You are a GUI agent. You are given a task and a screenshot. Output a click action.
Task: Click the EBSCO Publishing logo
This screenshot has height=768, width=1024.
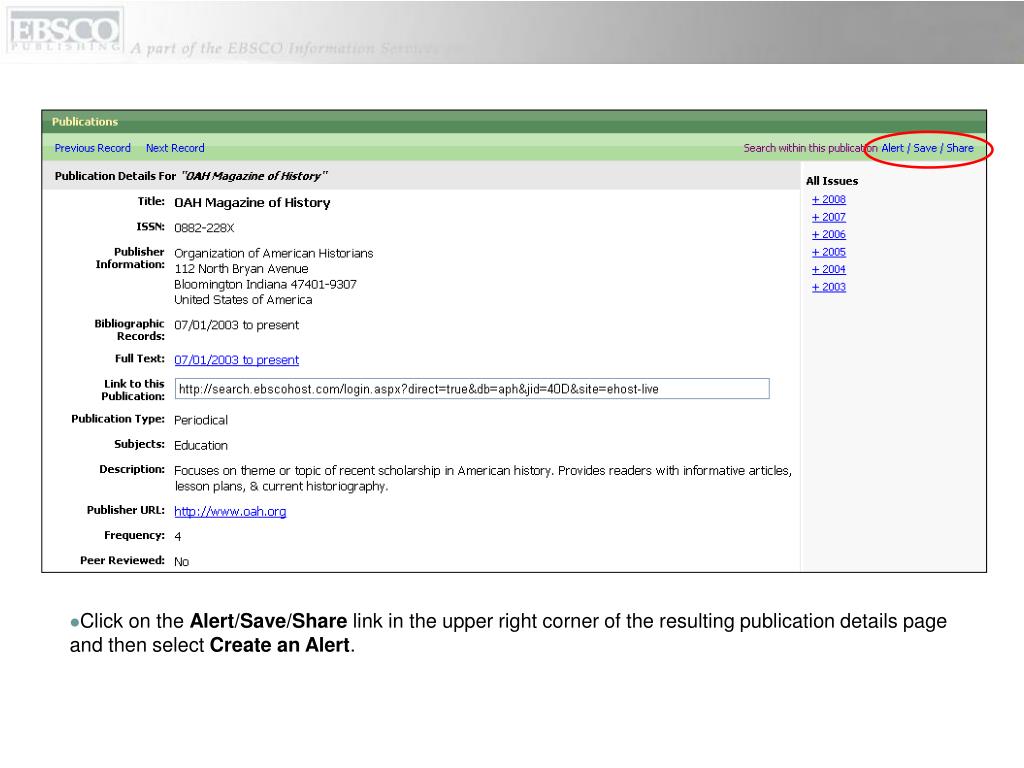(65, 30)
